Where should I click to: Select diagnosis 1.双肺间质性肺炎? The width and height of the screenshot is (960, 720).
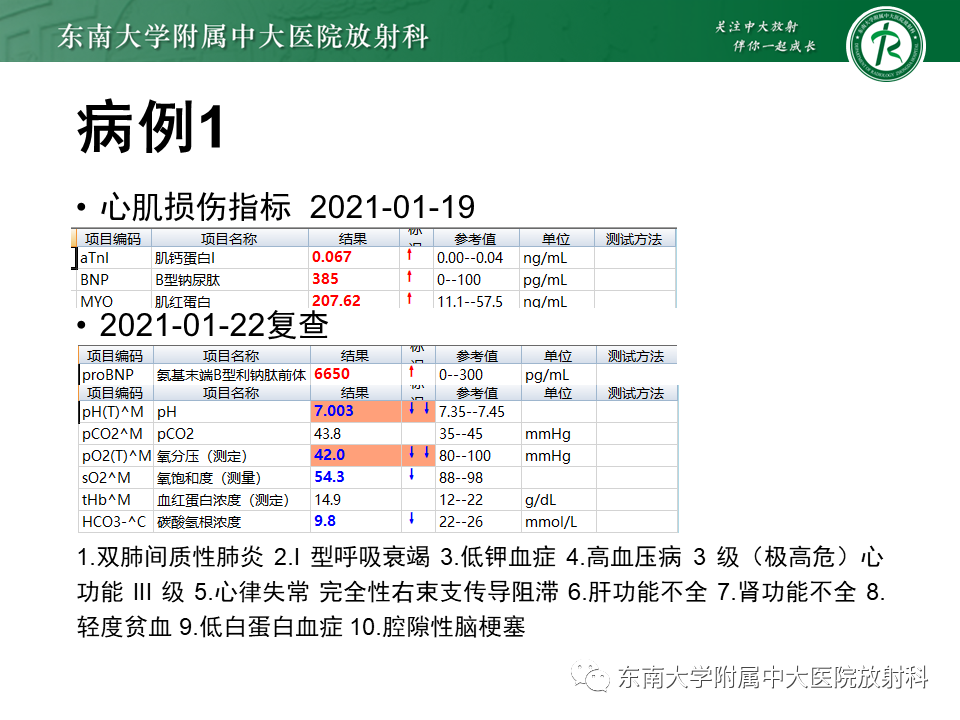coord(170,557)
